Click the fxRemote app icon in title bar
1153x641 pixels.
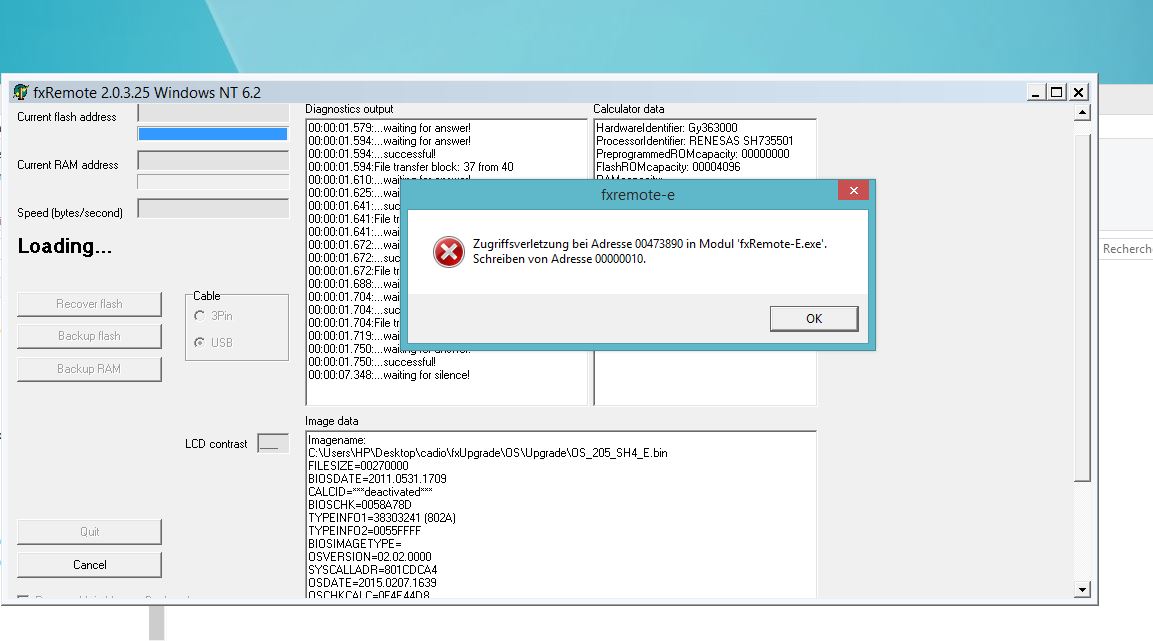21,92
